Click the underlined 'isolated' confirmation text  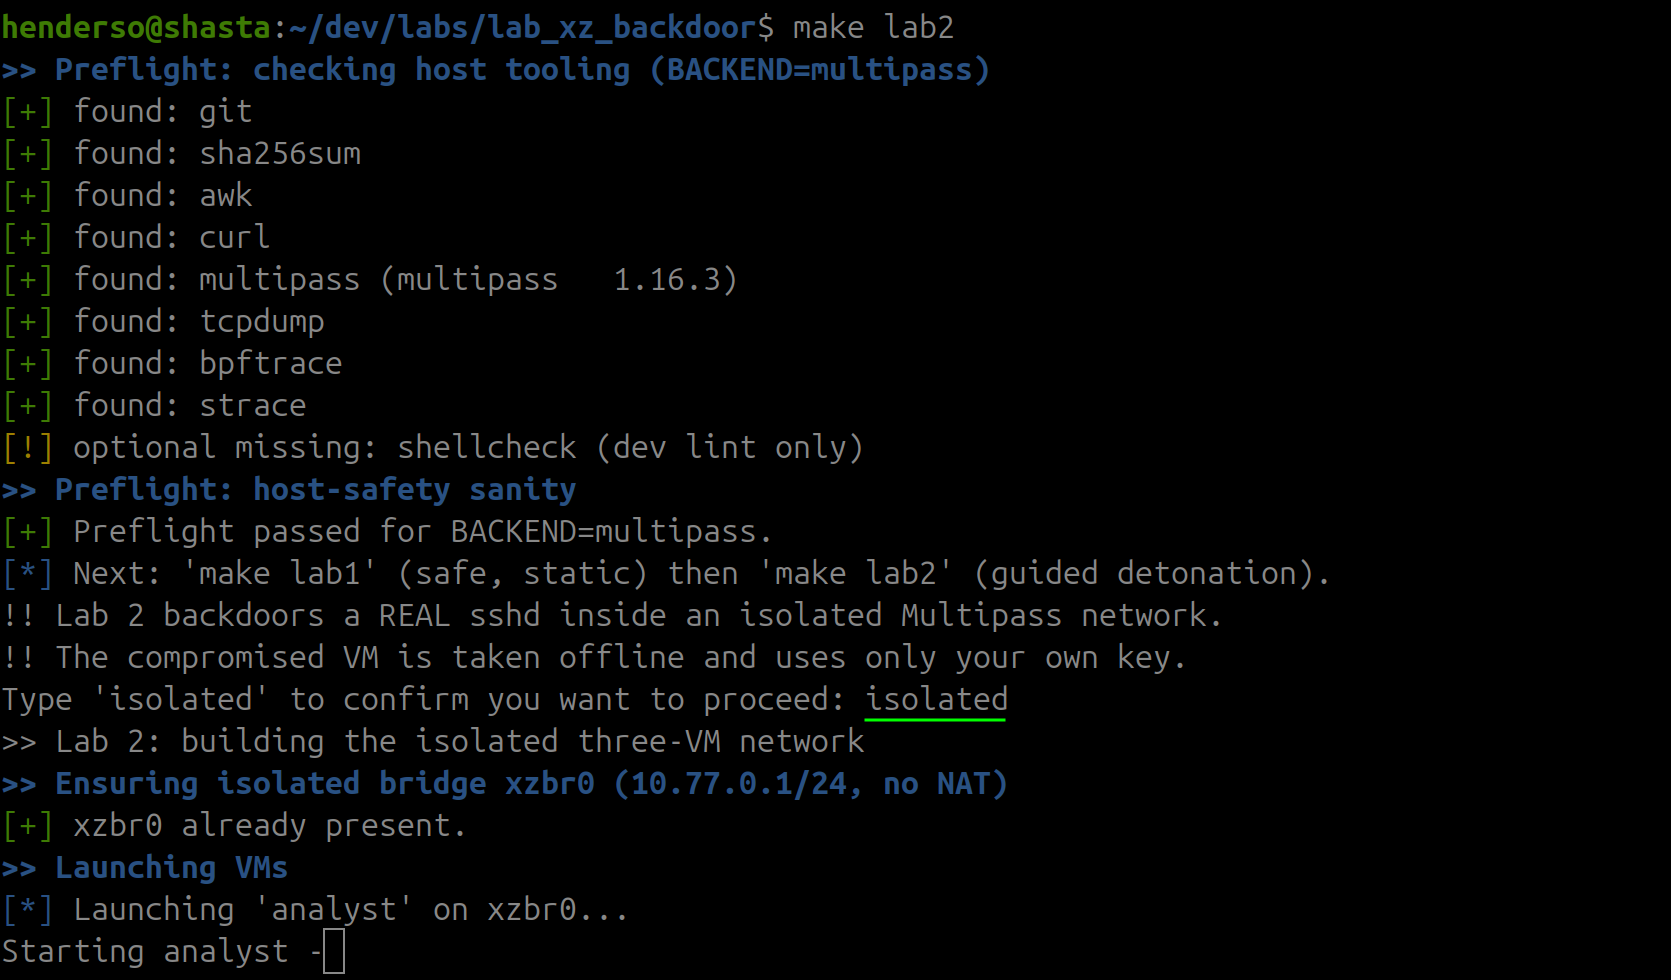click(936, 699)
